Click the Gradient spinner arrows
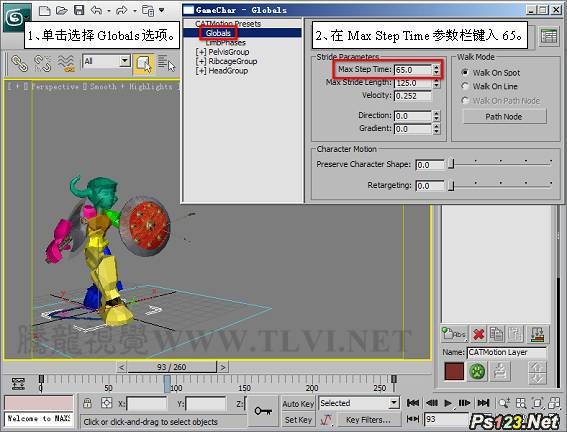 [436, 129]
